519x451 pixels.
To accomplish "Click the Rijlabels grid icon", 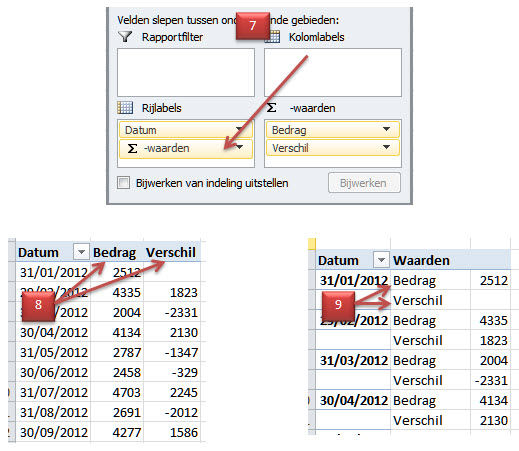I will click(x=125, y=108).
